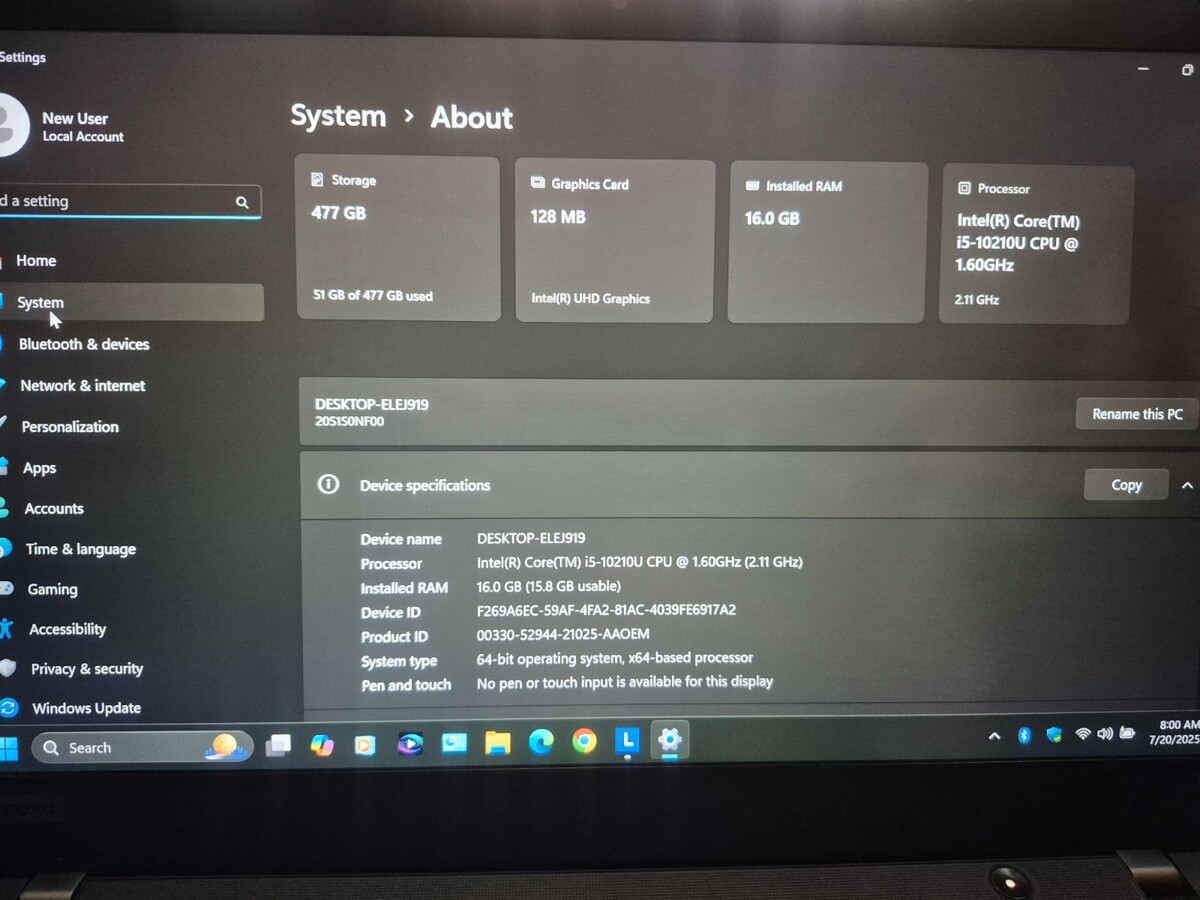1200x900 pixels.
Task: Click the battery tray icon
Action: (x=1127, y=732)
